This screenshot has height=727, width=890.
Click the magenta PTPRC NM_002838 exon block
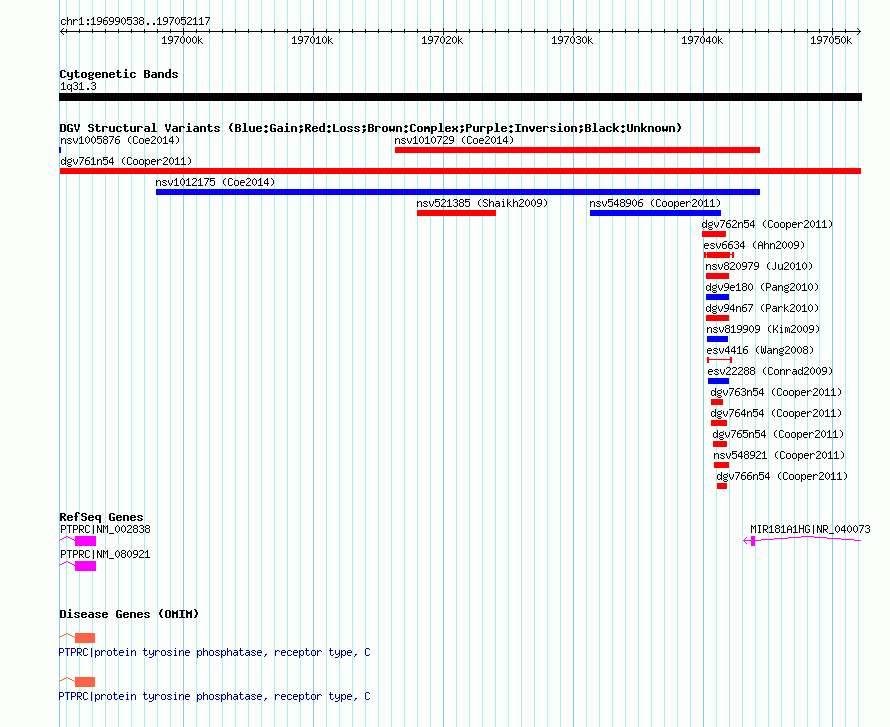coord(85,541)
